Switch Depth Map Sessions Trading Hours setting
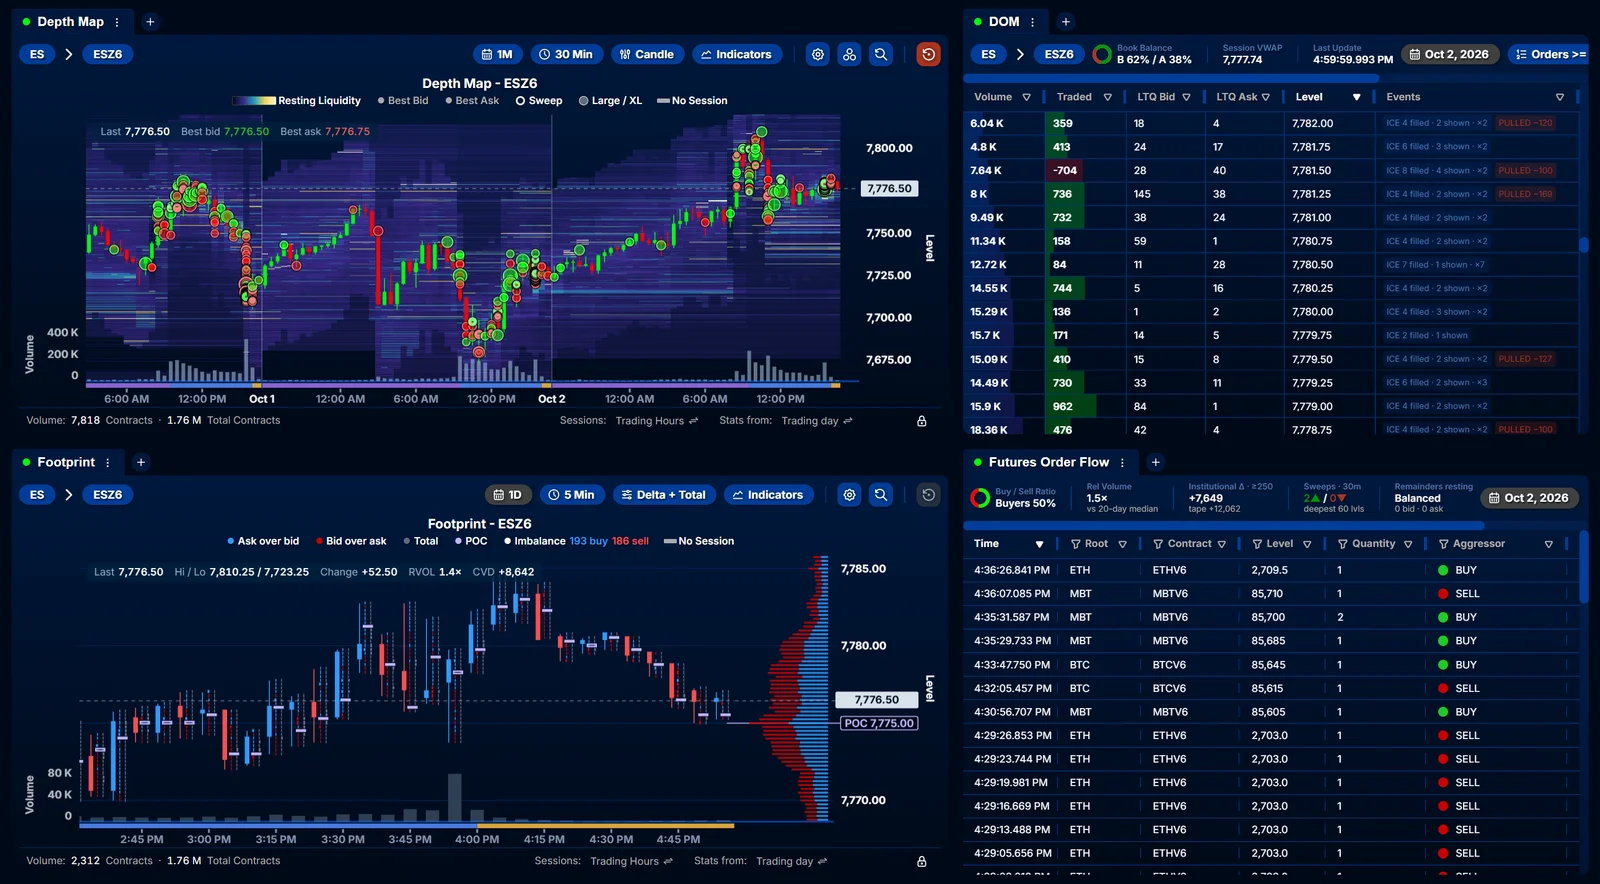The width and height of the screenshot is (1600, 884). pyautogui.click(x=657, y=421)
